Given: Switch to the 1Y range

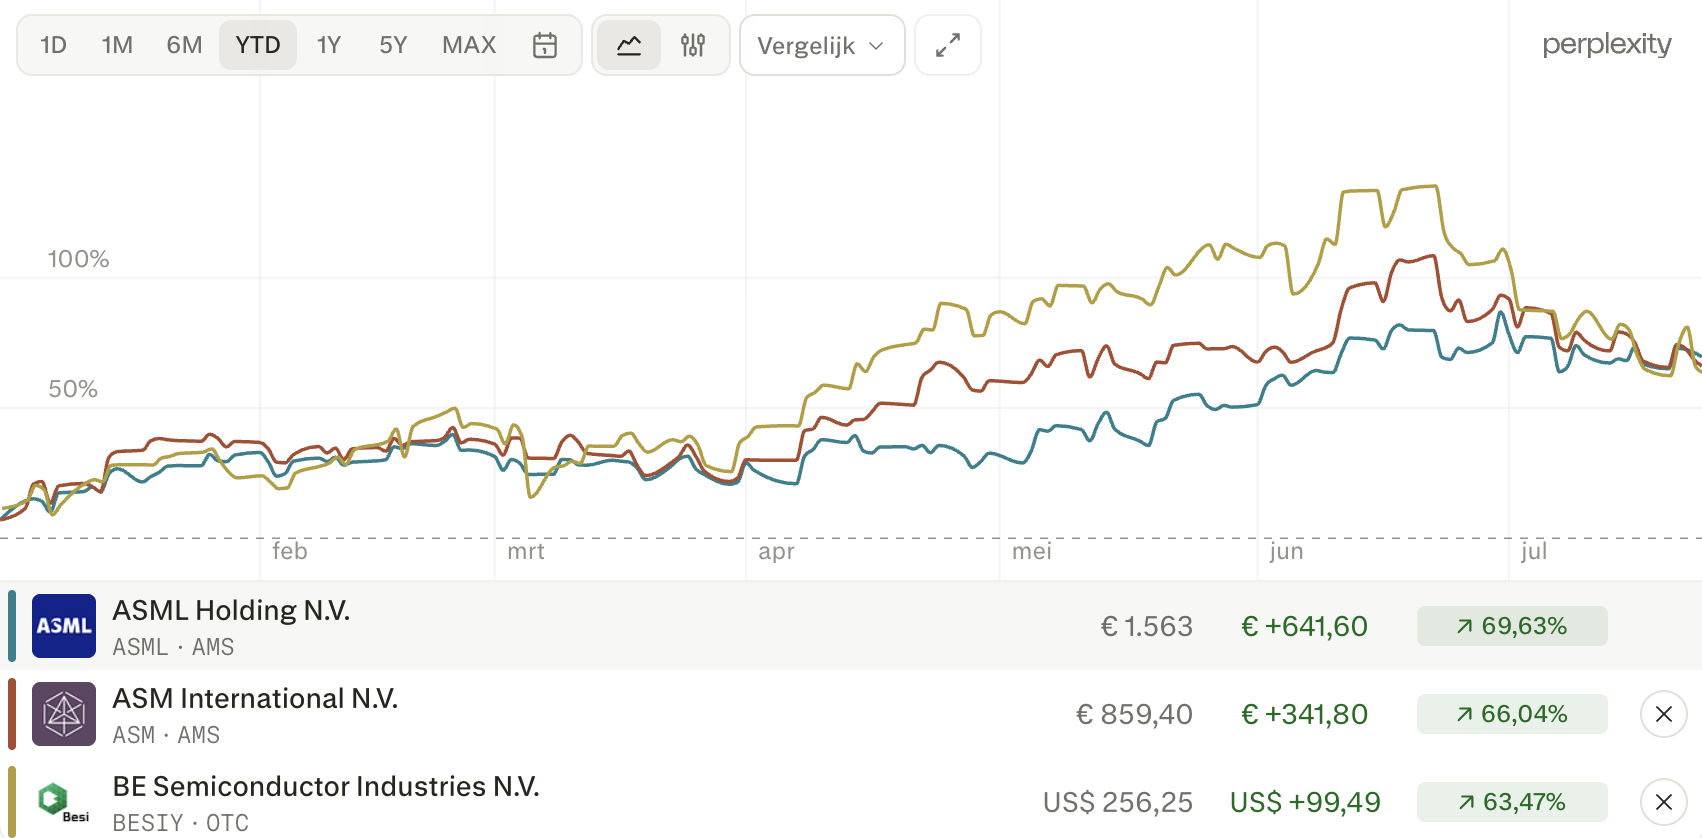Looking at the screenshot, I should 329,45.
